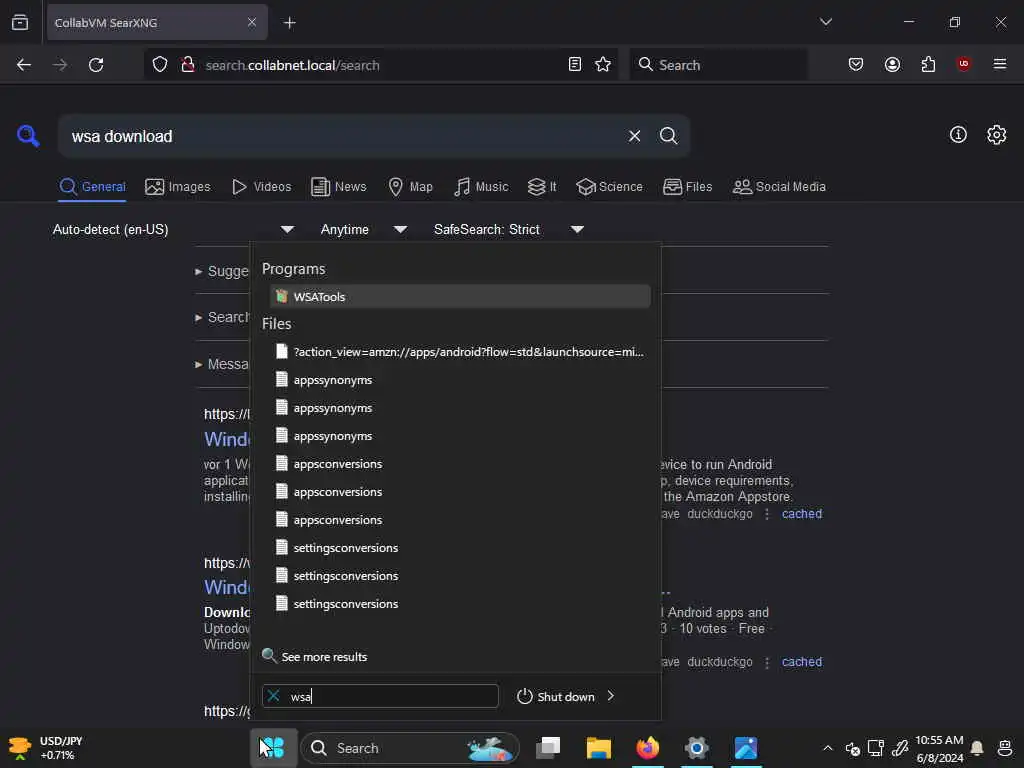
Task: Open the first result's cached link
Action: (801, 514)
